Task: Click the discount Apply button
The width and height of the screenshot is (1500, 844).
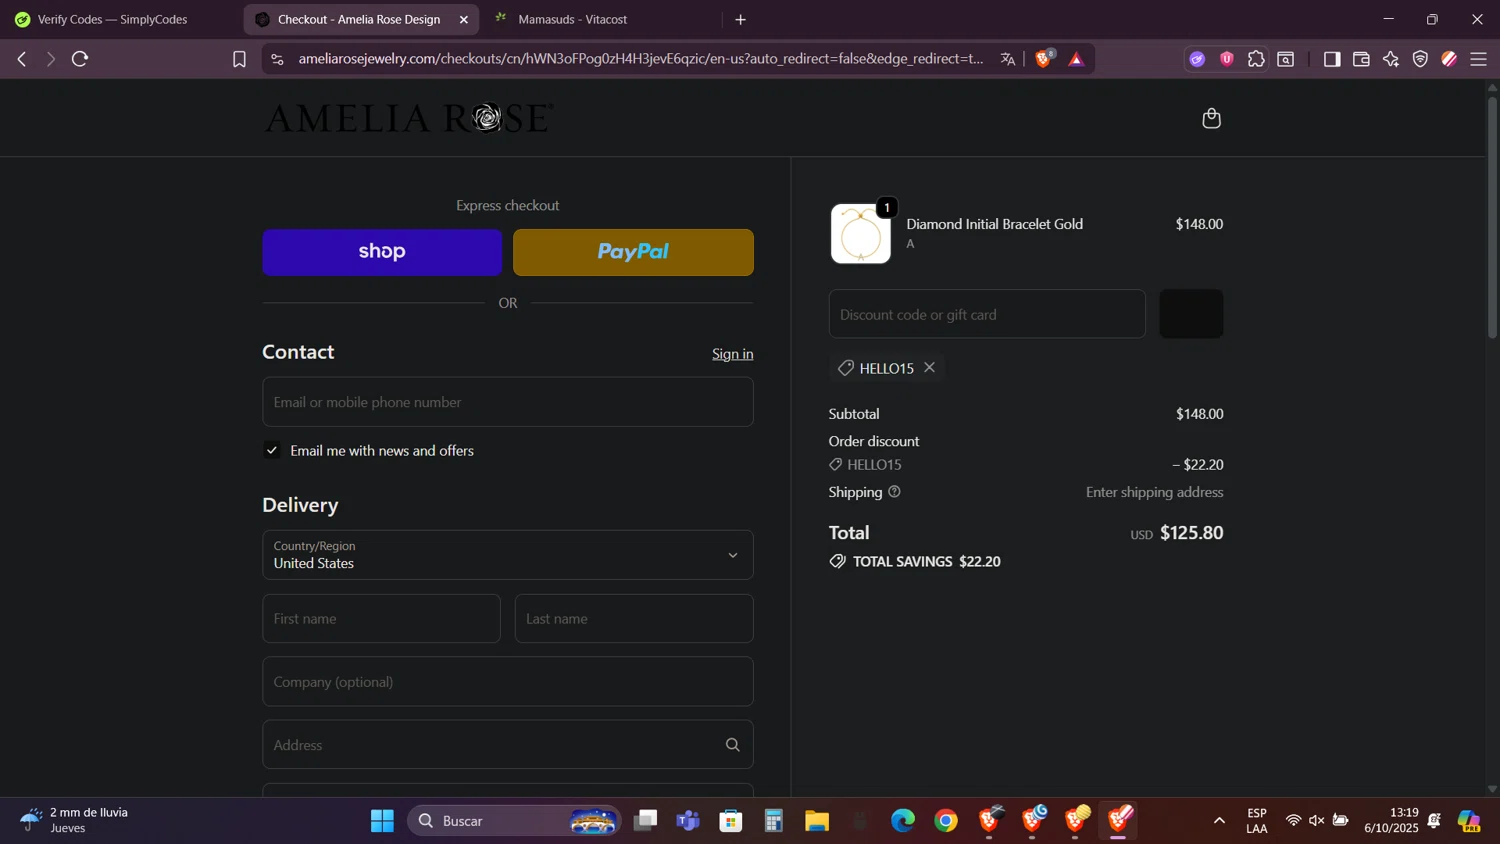Action: click(1191, 314)
